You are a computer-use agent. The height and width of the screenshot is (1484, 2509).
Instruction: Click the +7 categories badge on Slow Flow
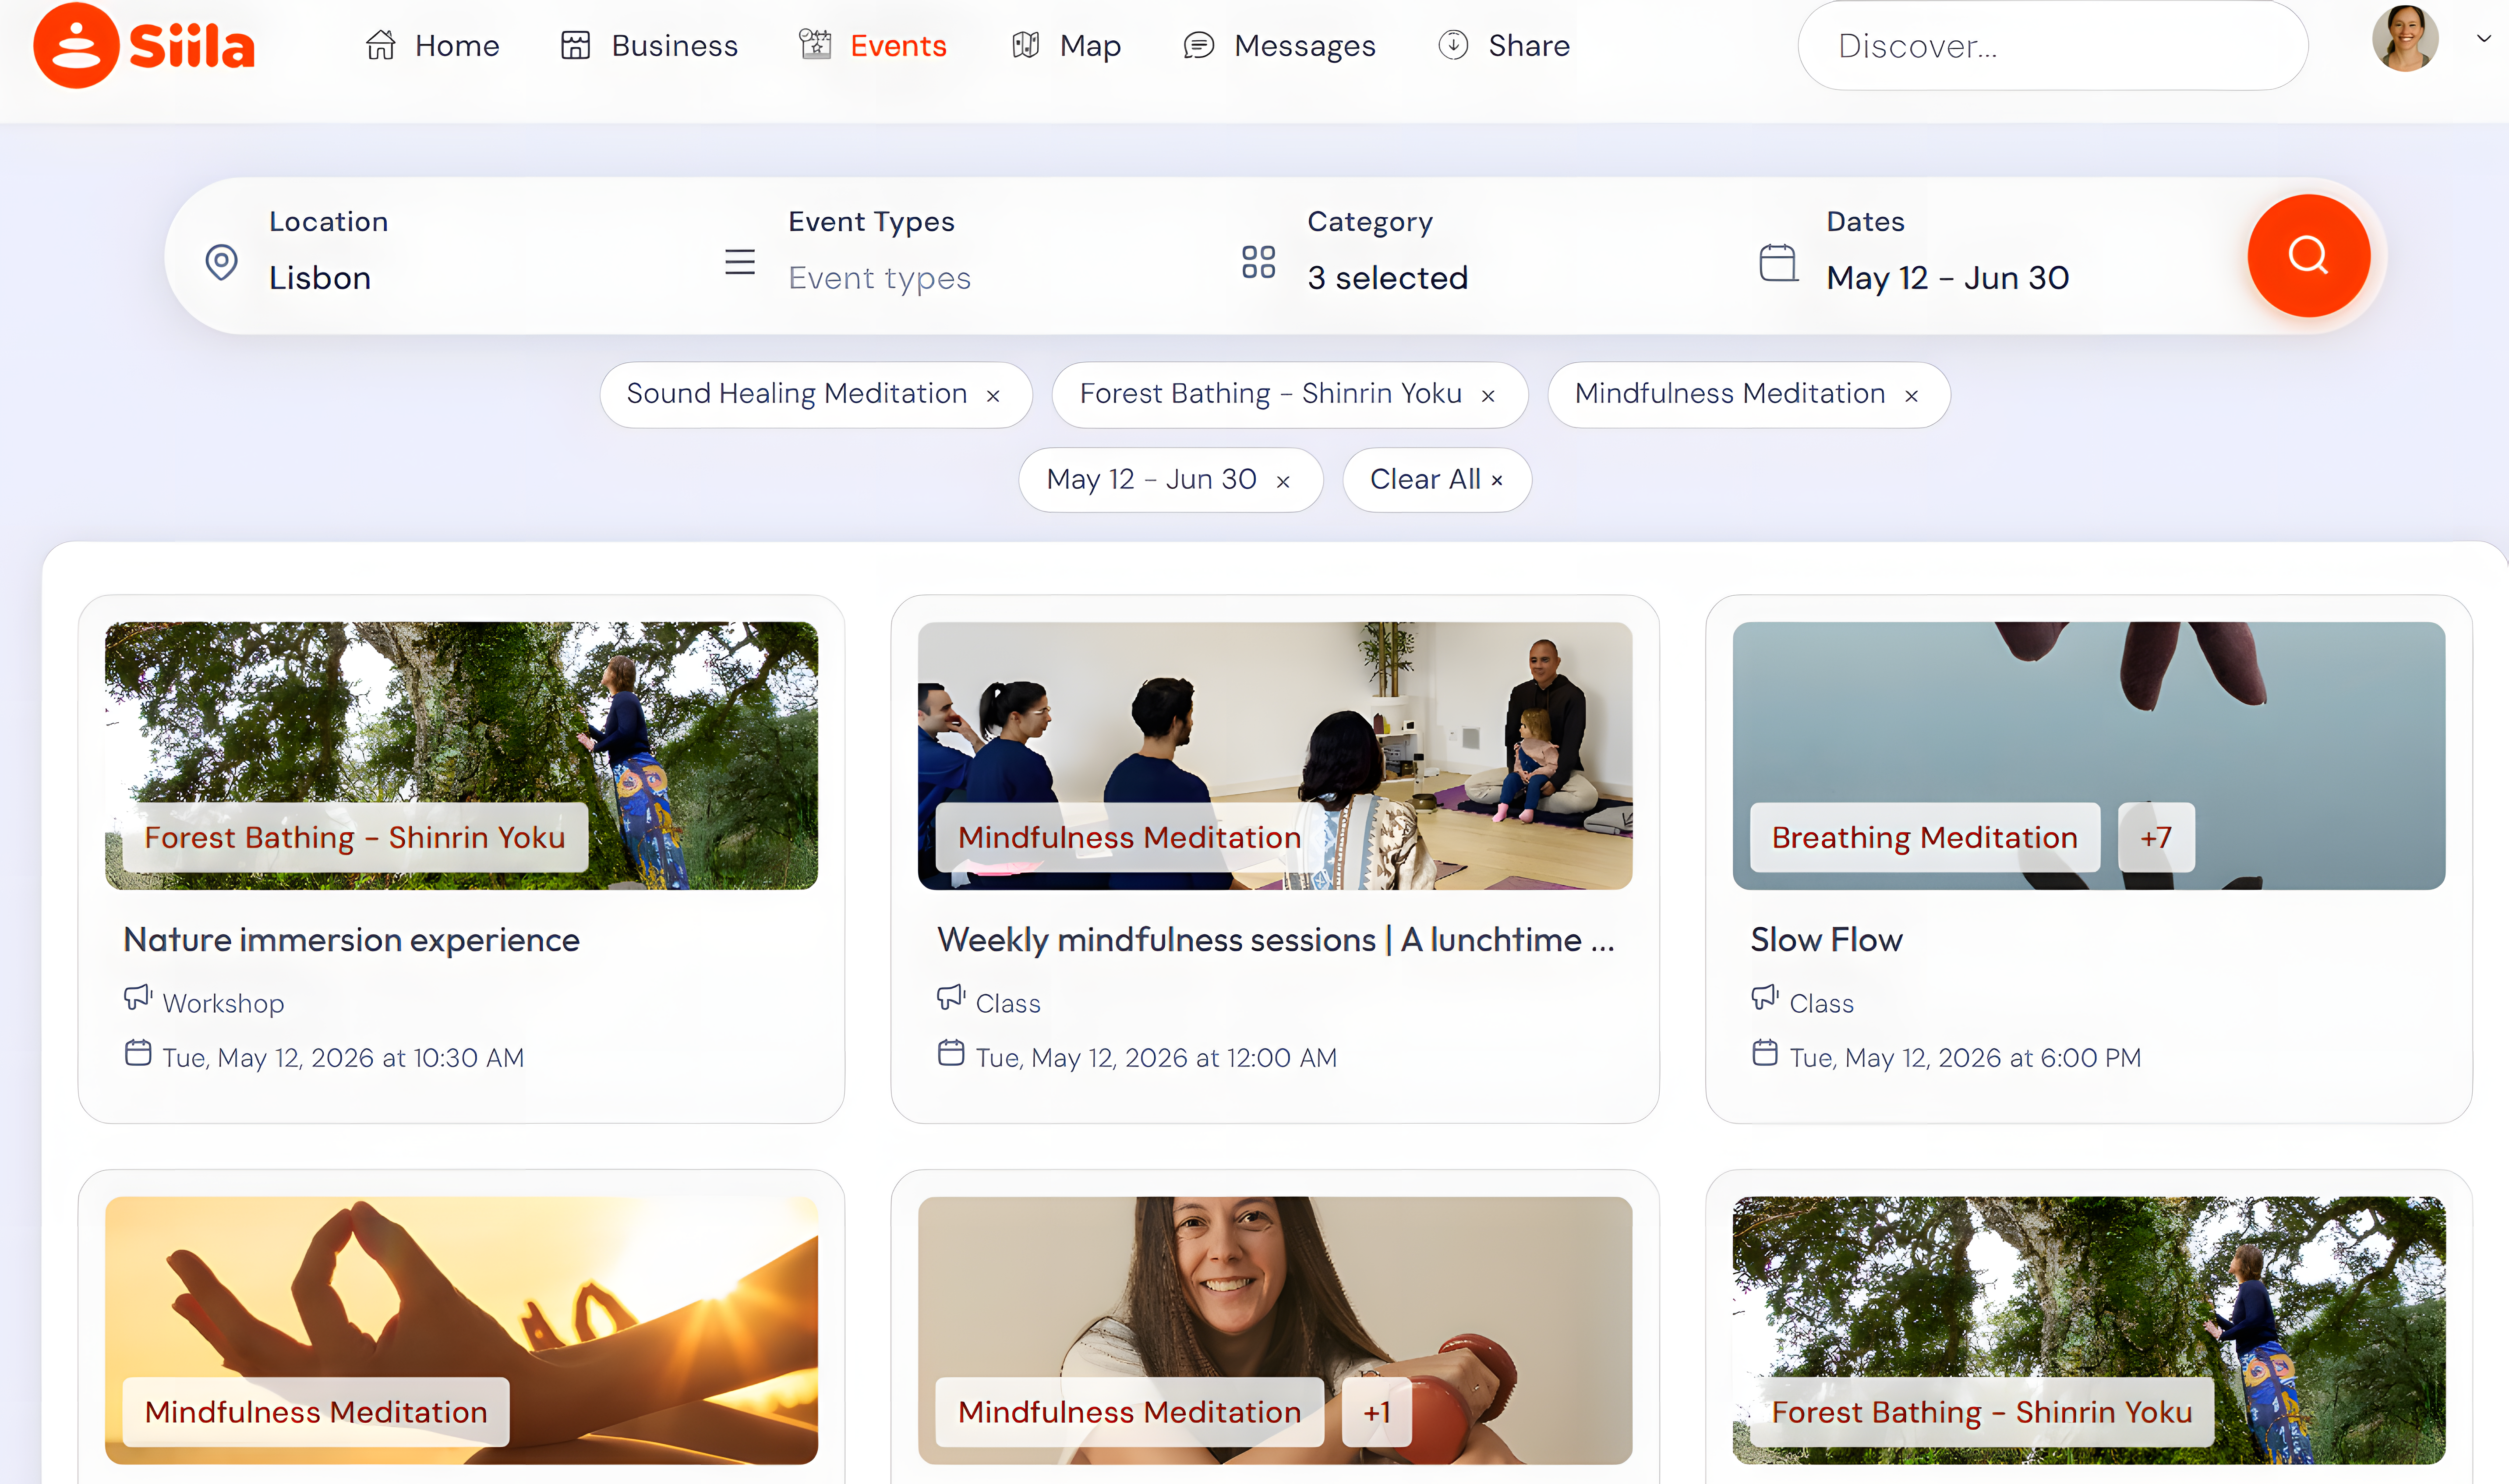pyautogui.click(x=2156, y=837)
